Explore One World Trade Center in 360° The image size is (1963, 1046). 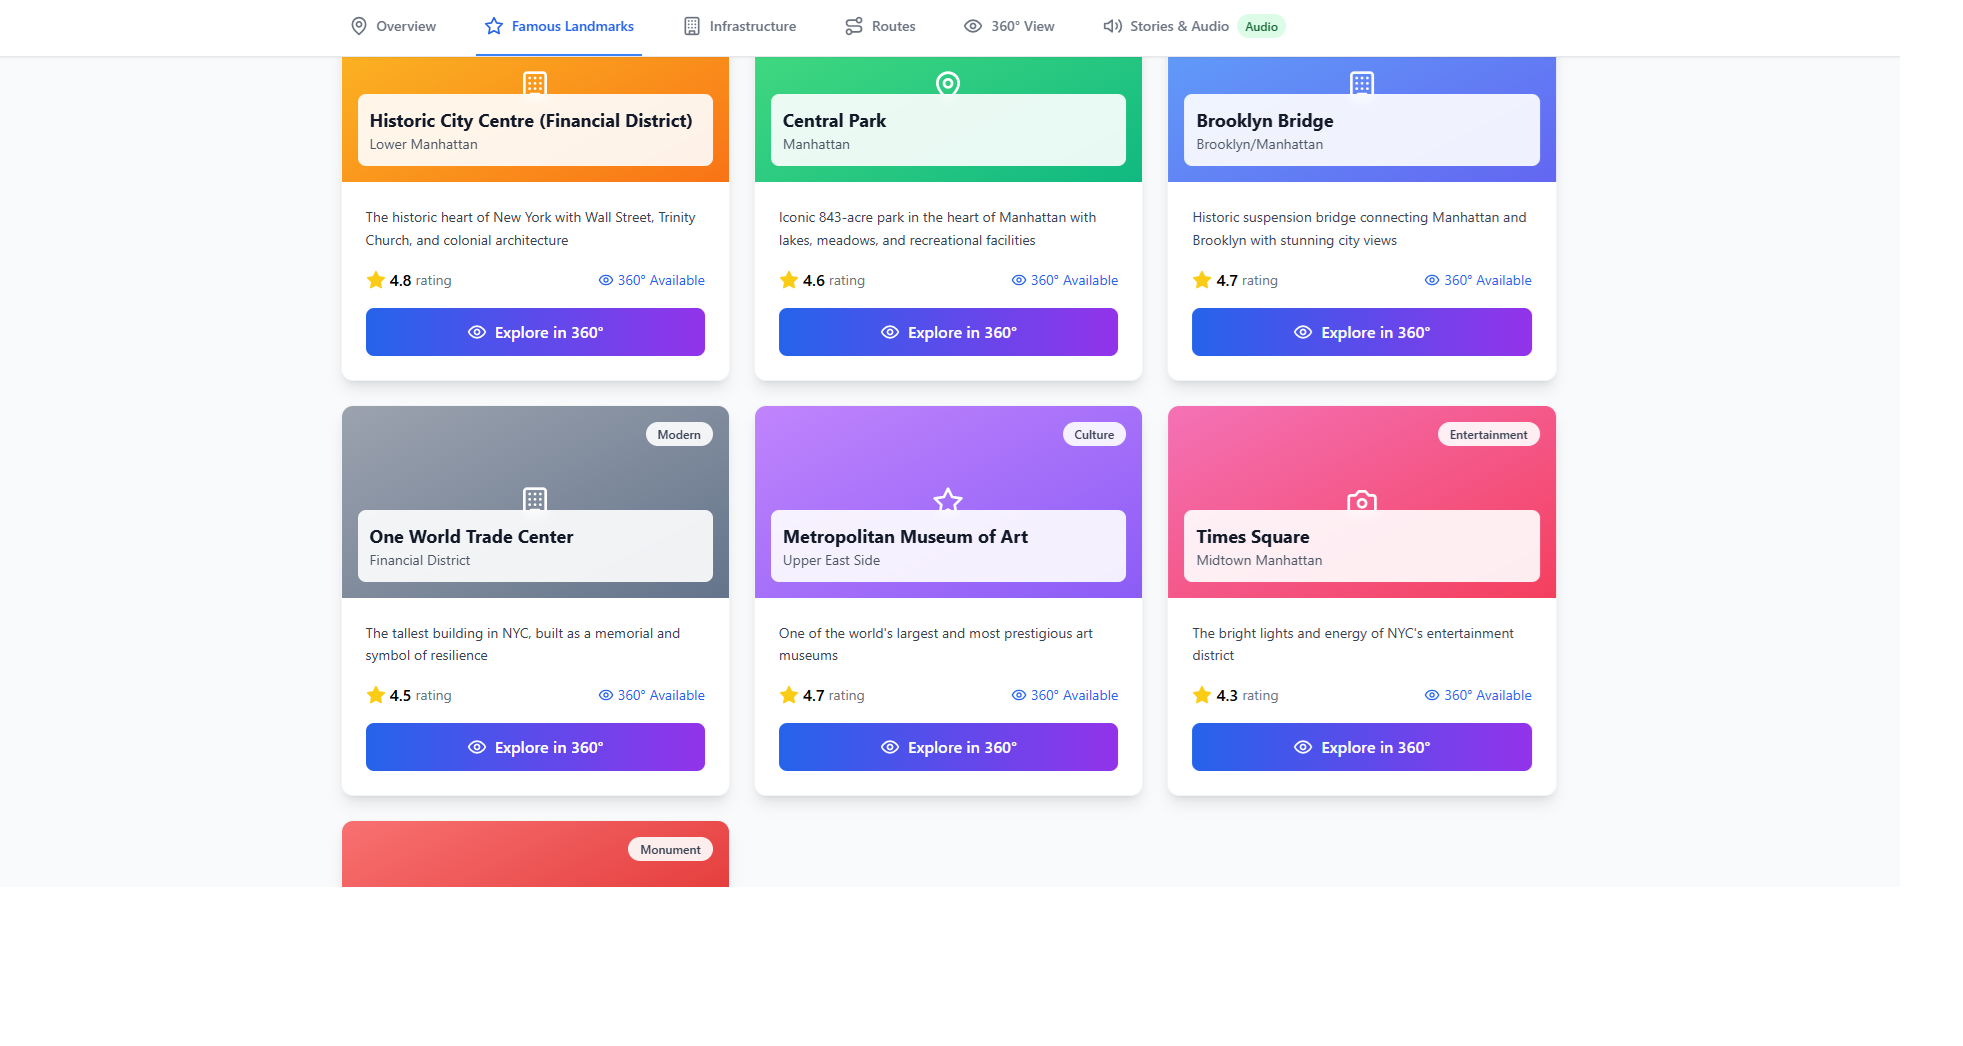(x=535, y=747)
